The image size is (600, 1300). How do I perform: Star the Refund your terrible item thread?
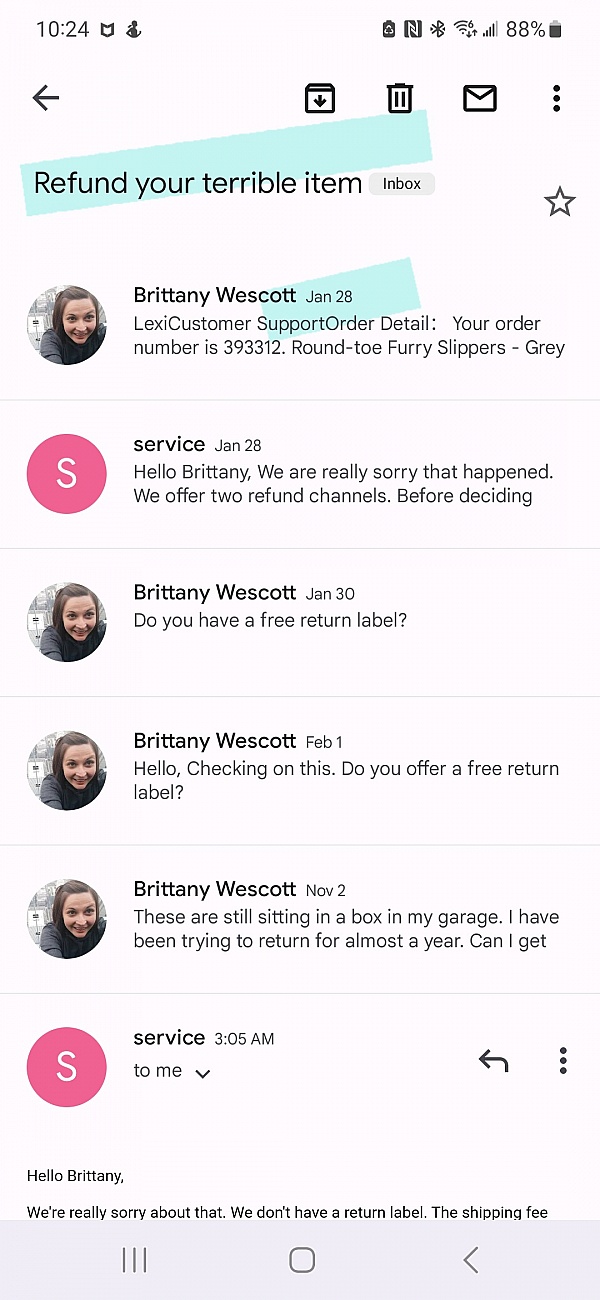[559, 203]
